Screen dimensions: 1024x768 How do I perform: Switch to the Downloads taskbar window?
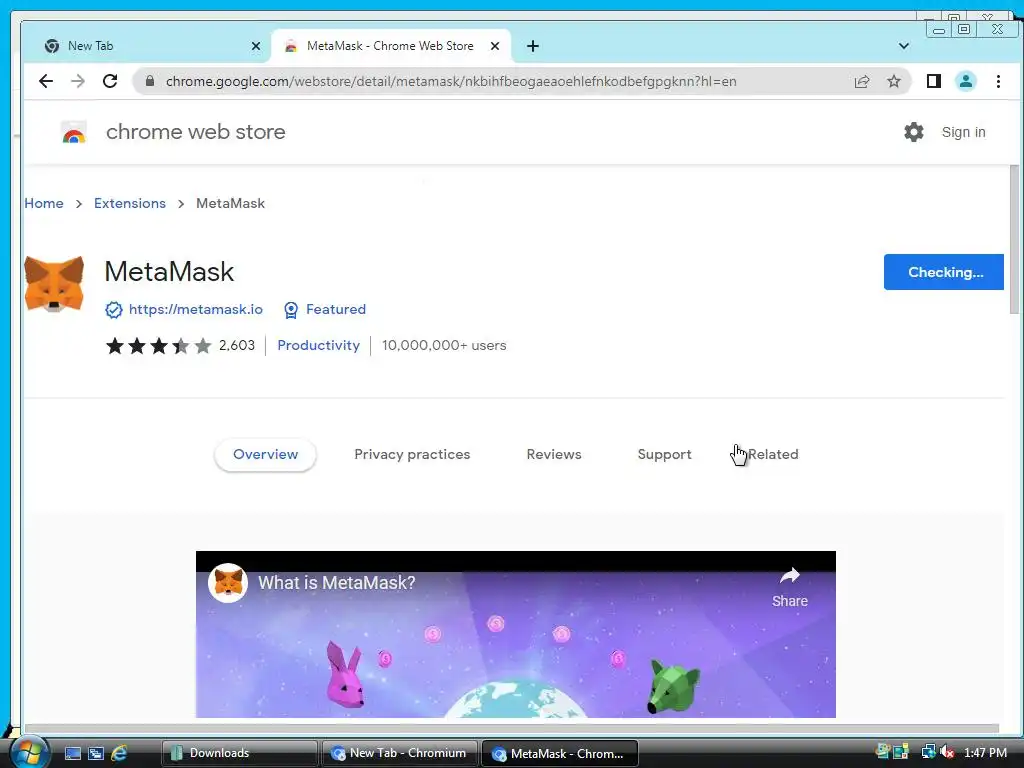click(x=239, y=753)
